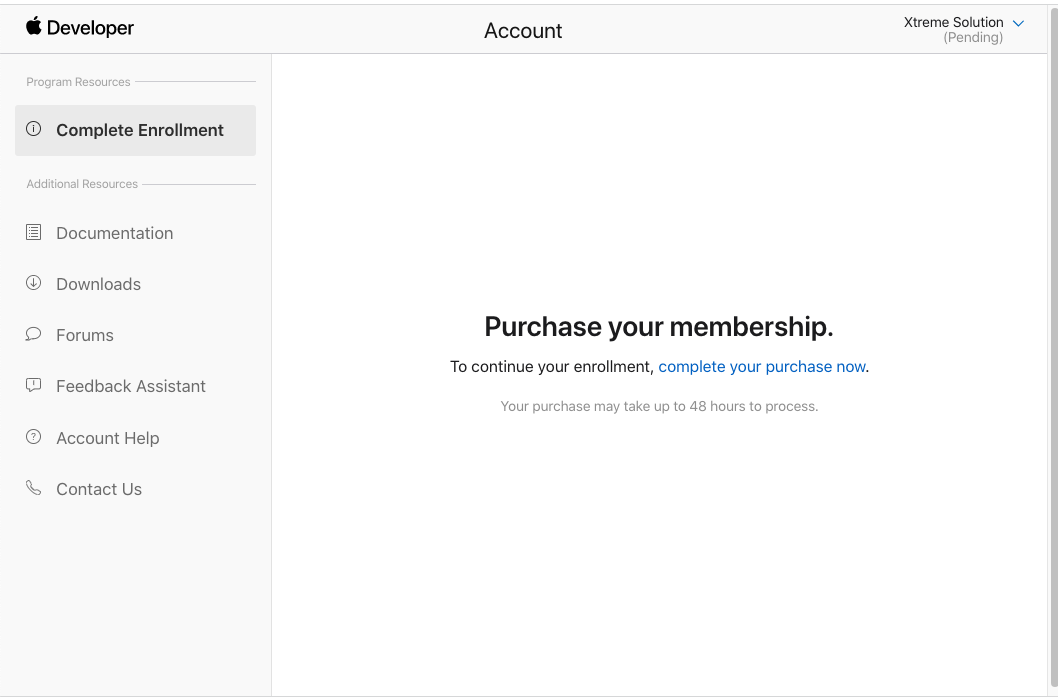
Task: Open Forums via its speech bubble icon
Action: 33,334
